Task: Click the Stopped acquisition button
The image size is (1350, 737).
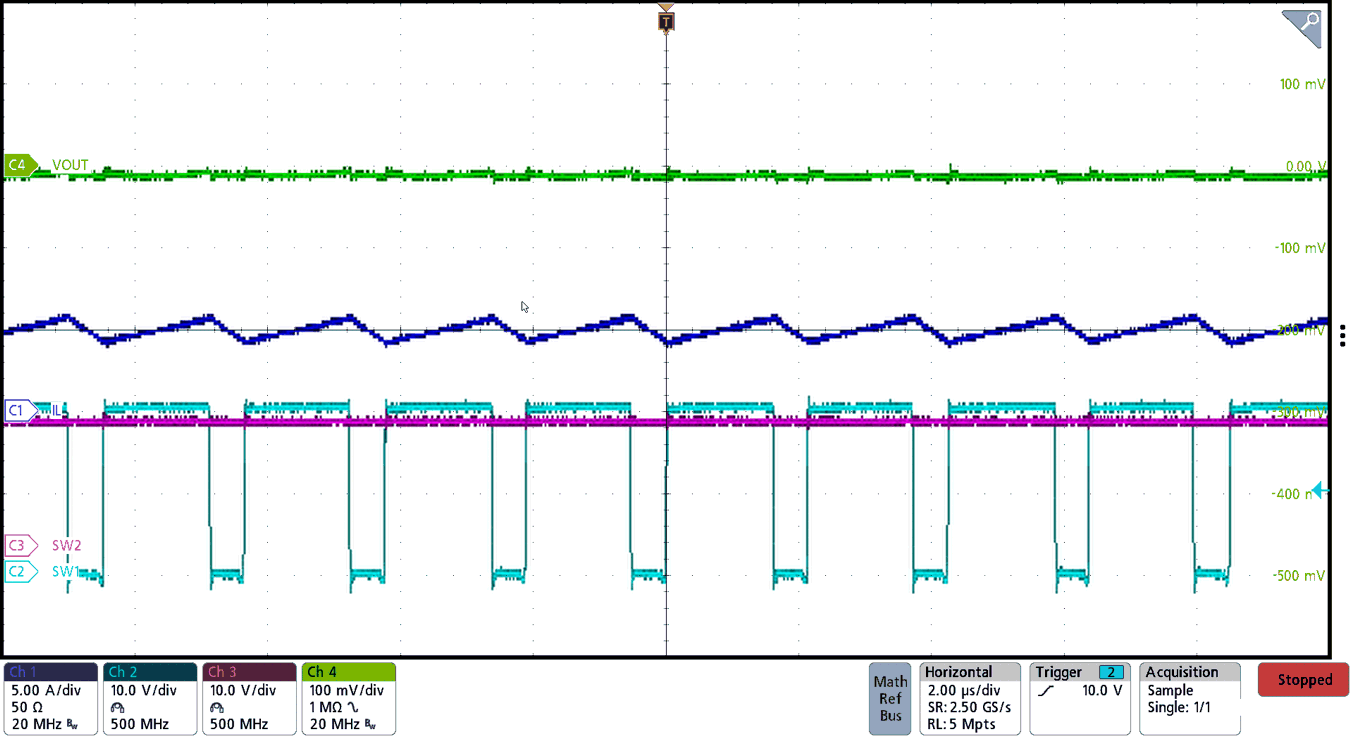Action: (x=1303, y=679)
